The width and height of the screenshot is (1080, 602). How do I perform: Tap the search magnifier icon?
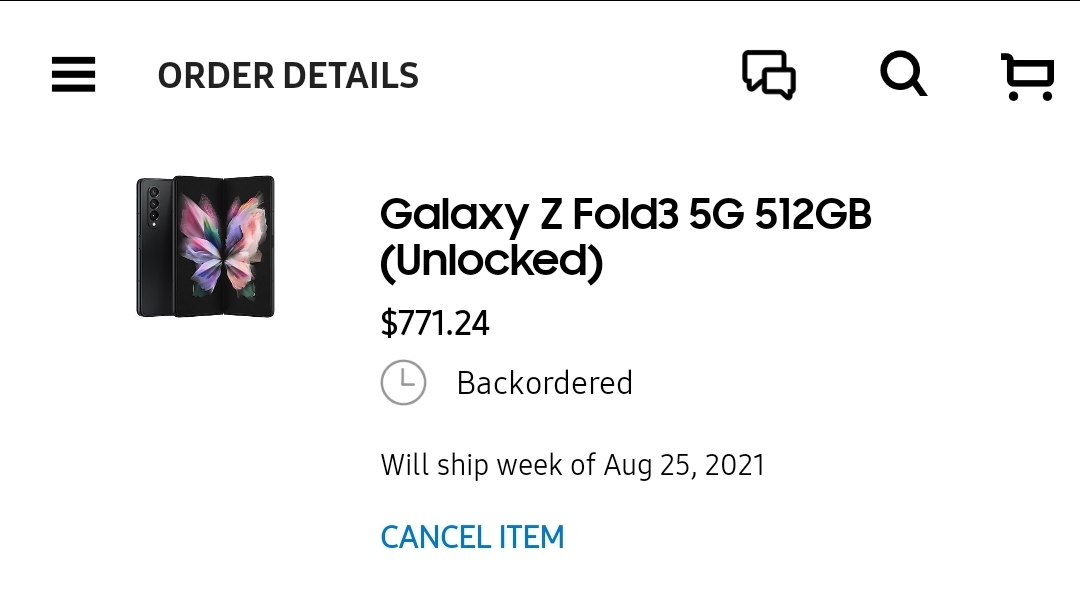click(903, 74)
